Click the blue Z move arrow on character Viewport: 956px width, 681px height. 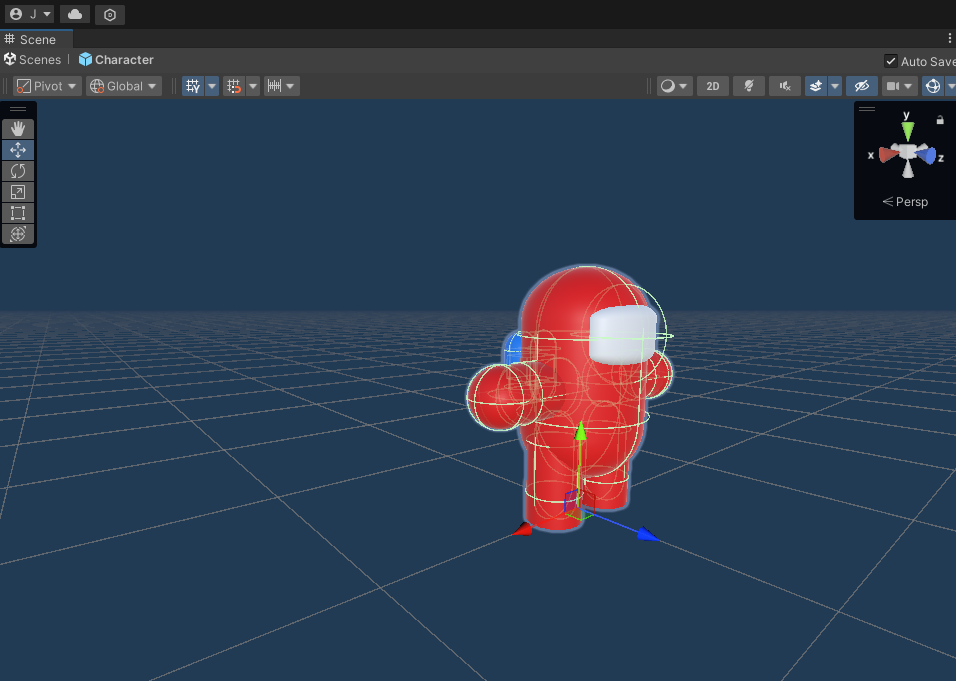point(647,535)
